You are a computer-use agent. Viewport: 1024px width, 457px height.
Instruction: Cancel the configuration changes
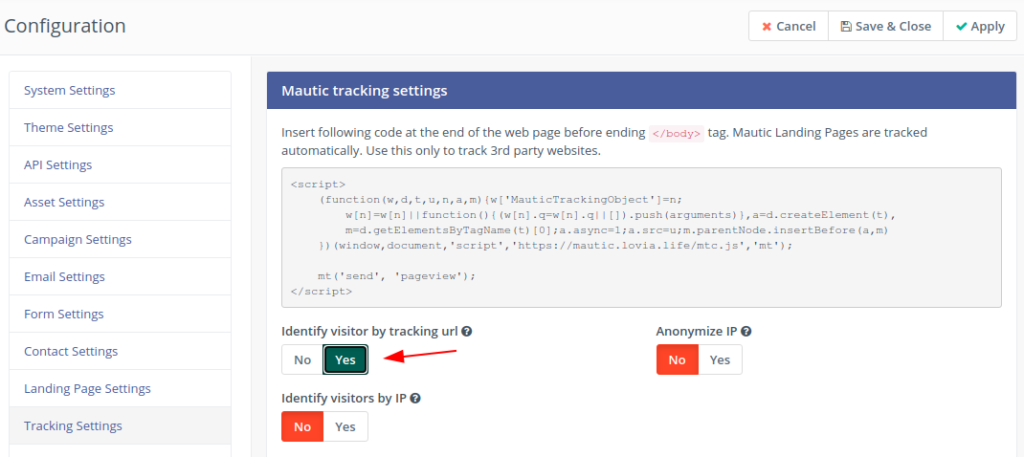point(788,26)
